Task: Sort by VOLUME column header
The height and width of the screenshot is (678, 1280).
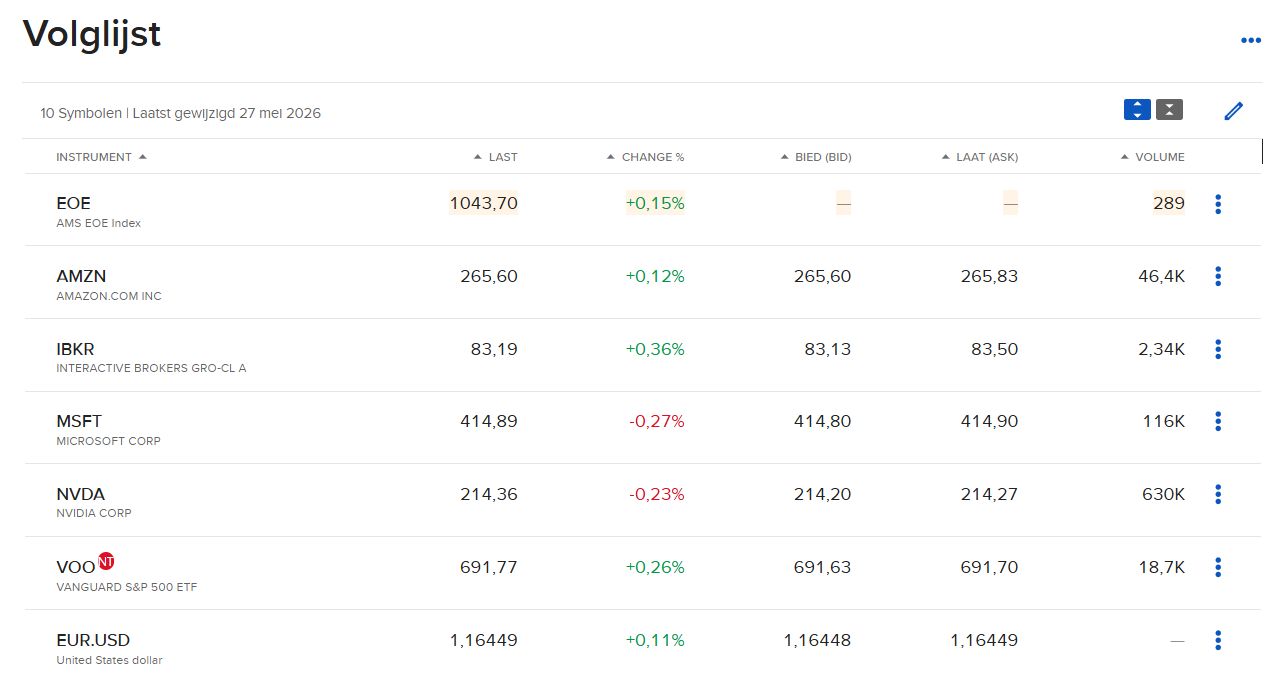Action: (1153, 157)
